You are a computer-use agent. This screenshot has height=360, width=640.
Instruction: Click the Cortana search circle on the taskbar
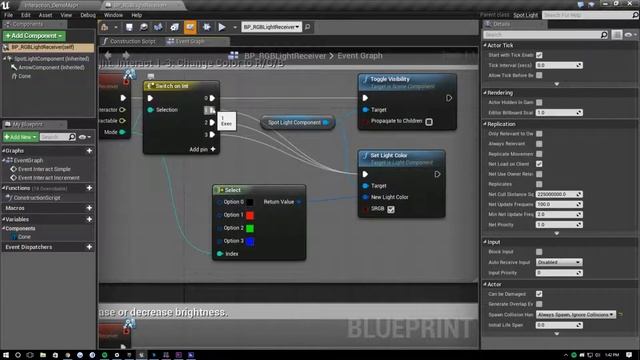click(x=18, y=355)
